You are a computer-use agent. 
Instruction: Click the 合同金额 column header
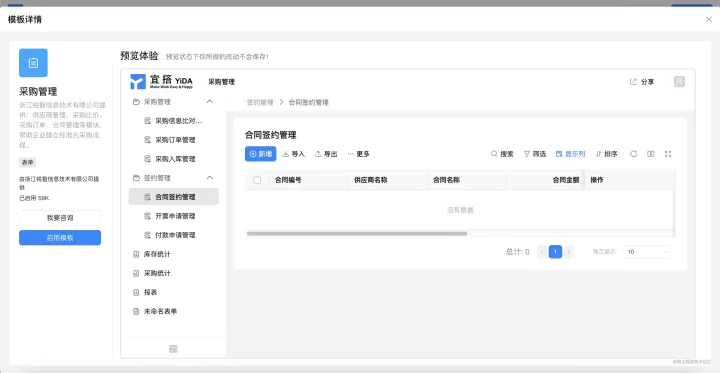coord(566,180)
